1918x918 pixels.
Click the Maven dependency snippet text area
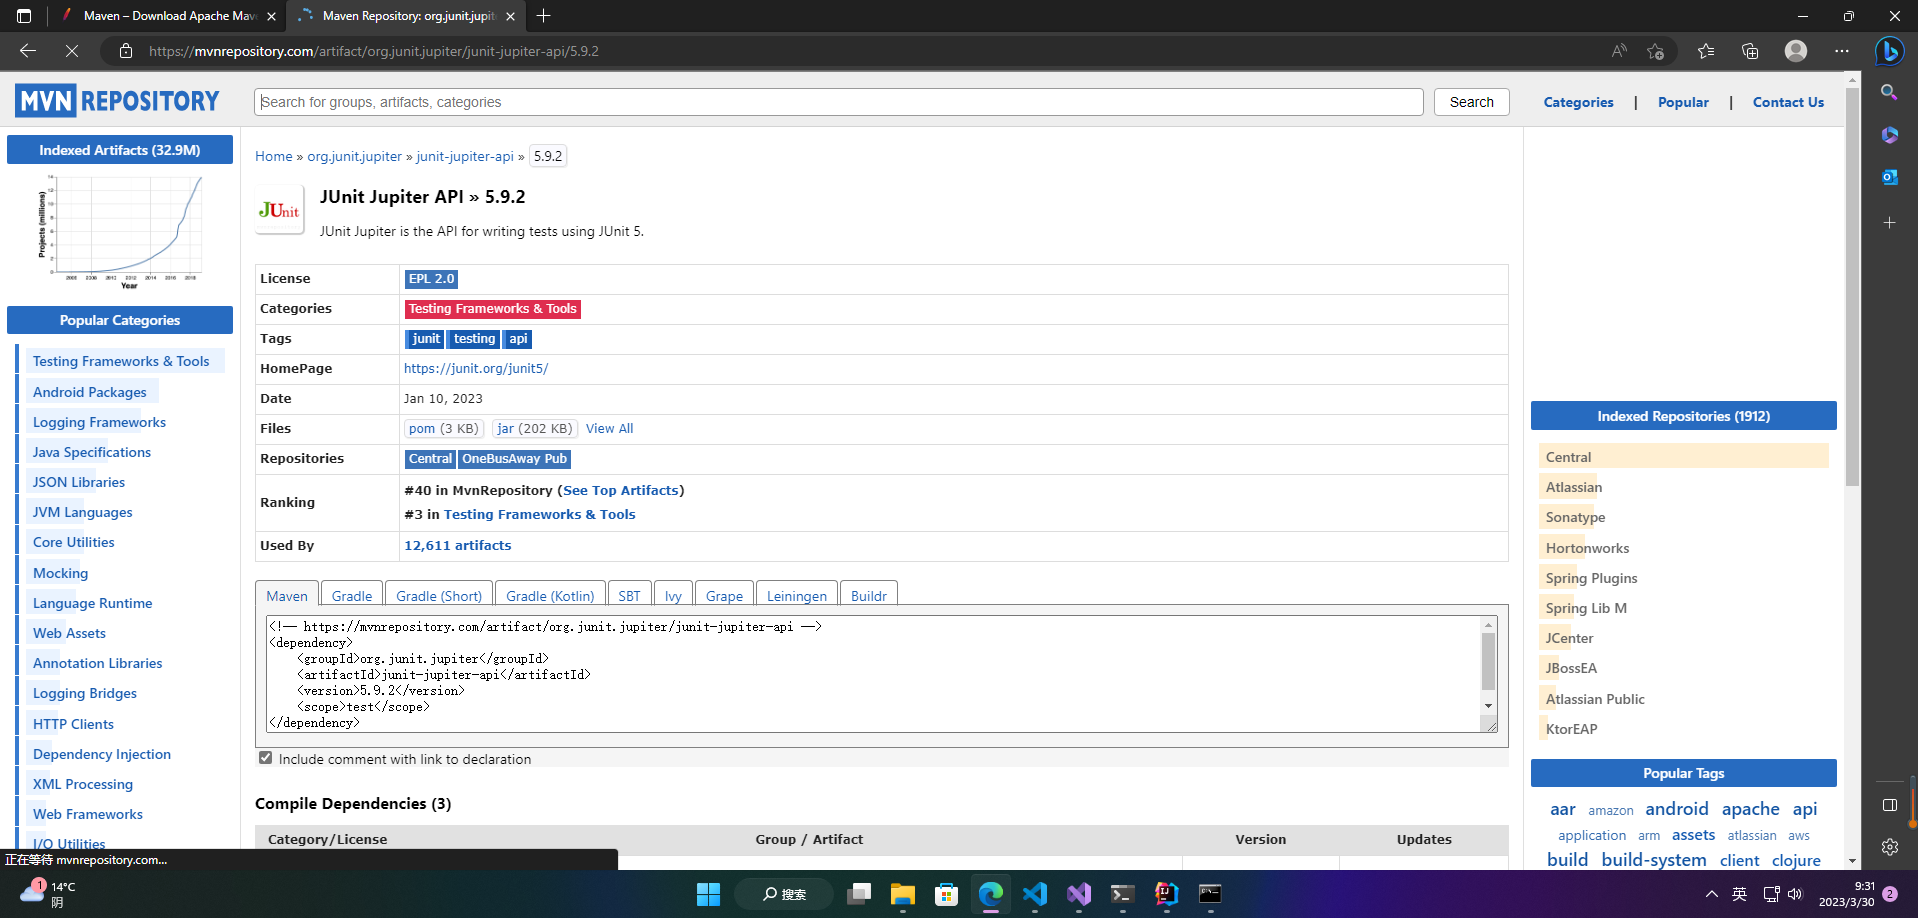pyautogui.click(x=874, y=674)
